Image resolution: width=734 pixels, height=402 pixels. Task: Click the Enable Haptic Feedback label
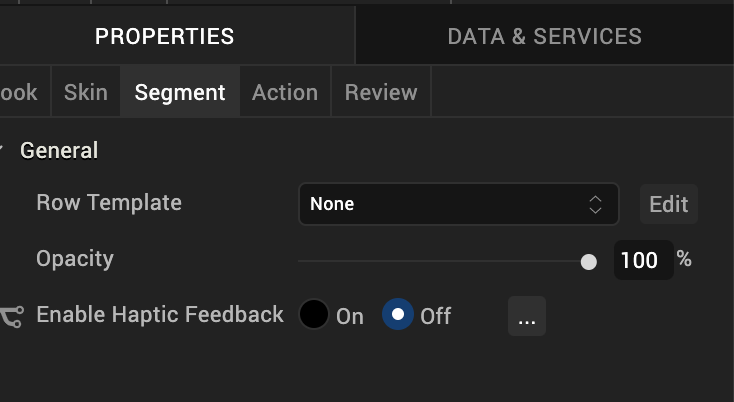click(160, 315)
